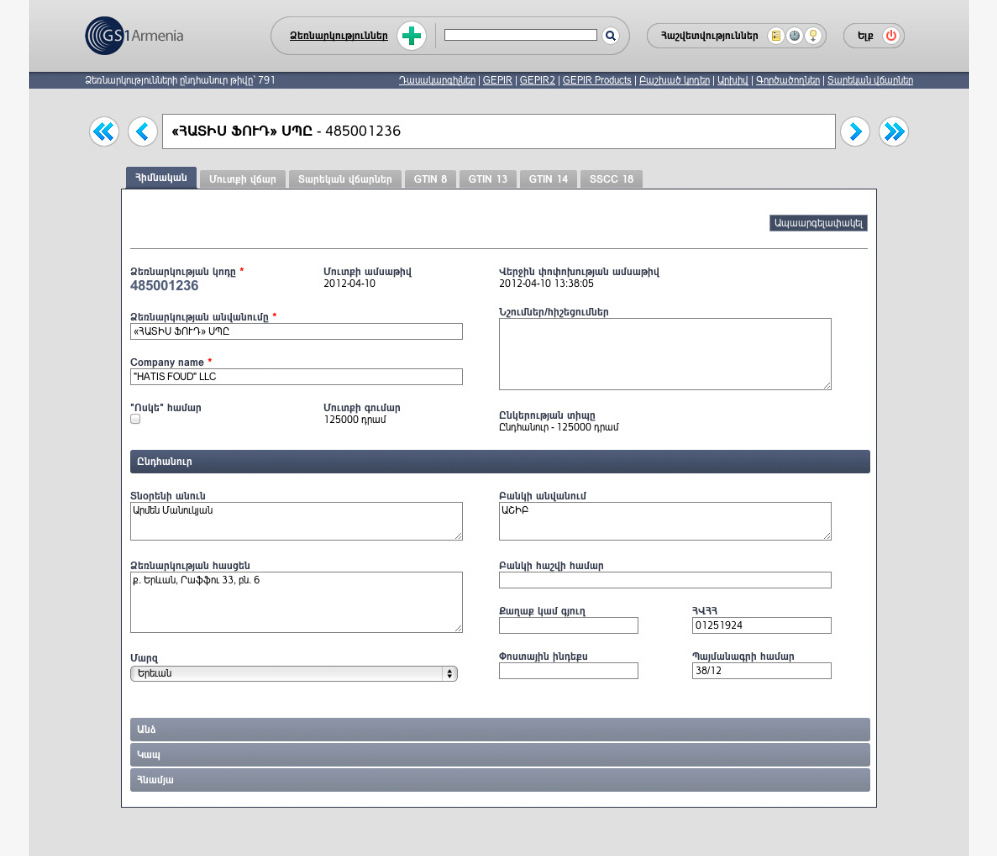
Task: Open the first GEPIR link before GEPIR2
Action: (x=497, y=80)
